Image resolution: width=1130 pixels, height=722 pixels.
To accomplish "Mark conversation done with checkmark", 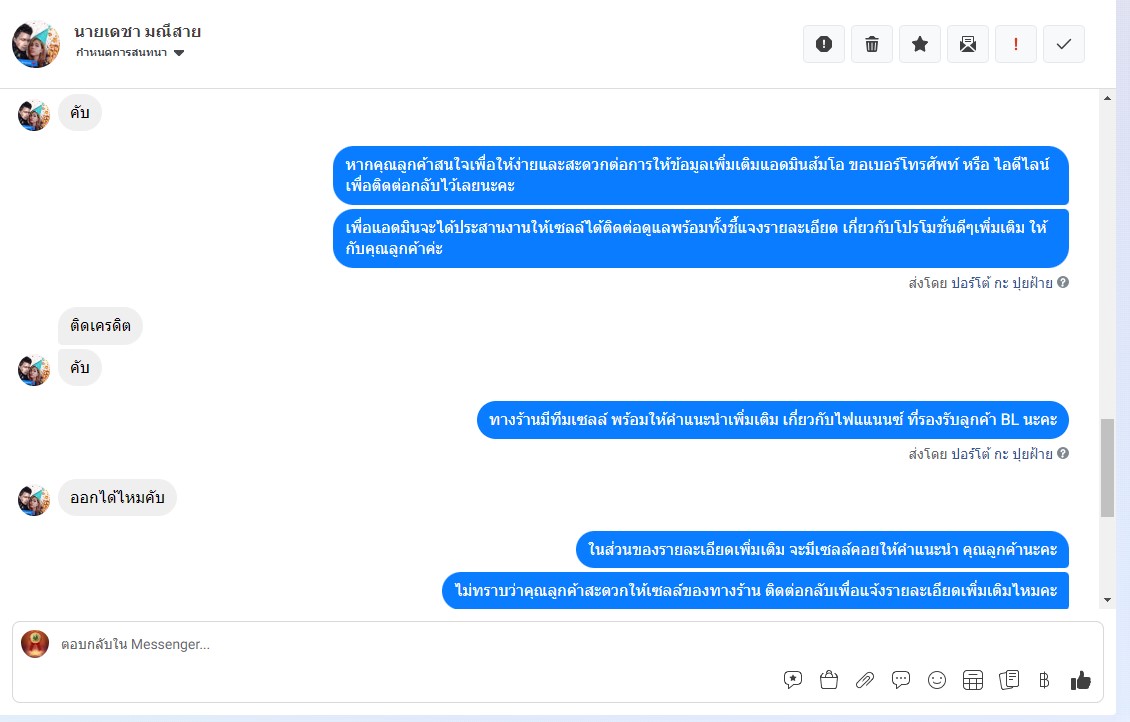I will [1064, 44].
